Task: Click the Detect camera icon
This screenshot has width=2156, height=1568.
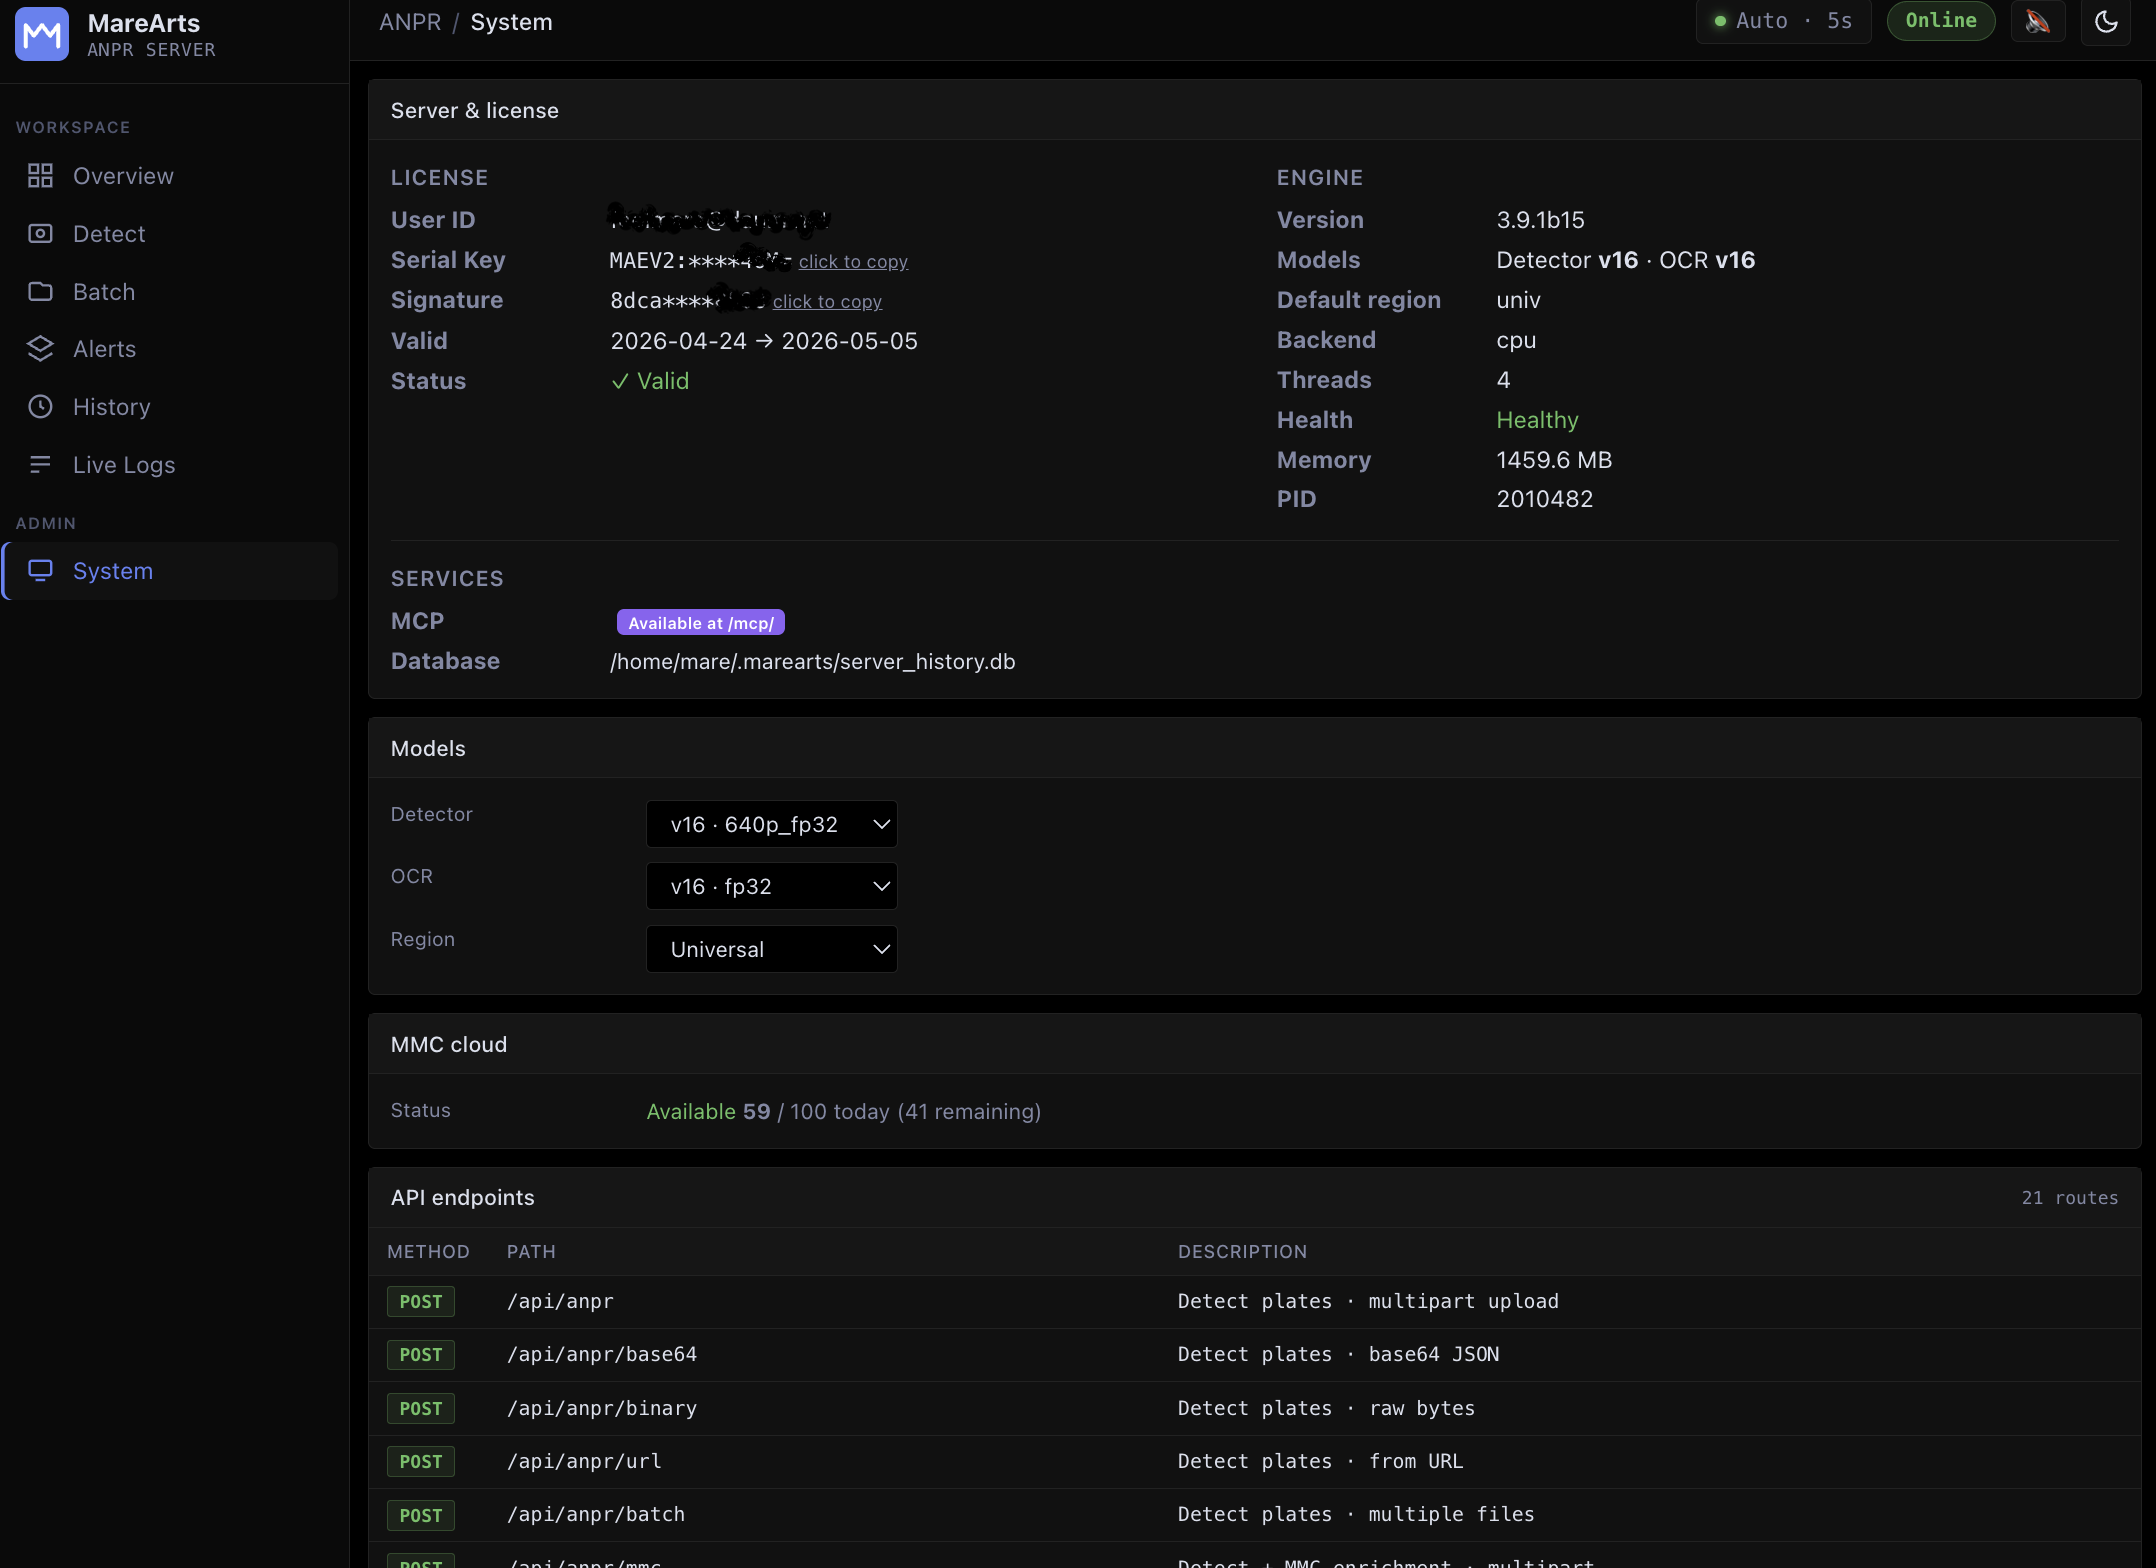Action: pos(40,234)
